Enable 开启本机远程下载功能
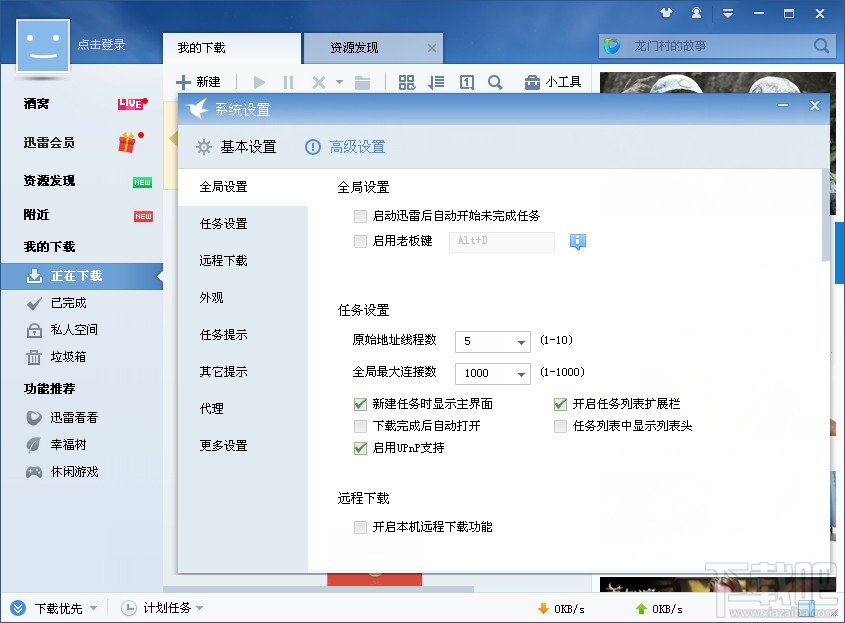The height and width of the screenshot is (623, 845). coord(360,527)
